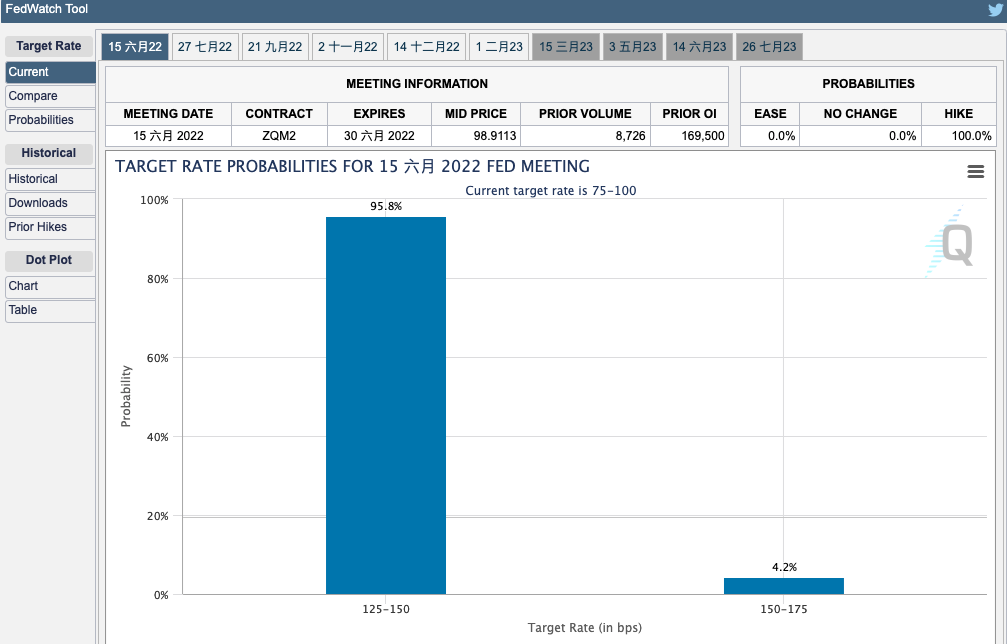The image size is (1007, 644).
Task: Go to the 14 六月23 meeting tab
Action: 699,47
